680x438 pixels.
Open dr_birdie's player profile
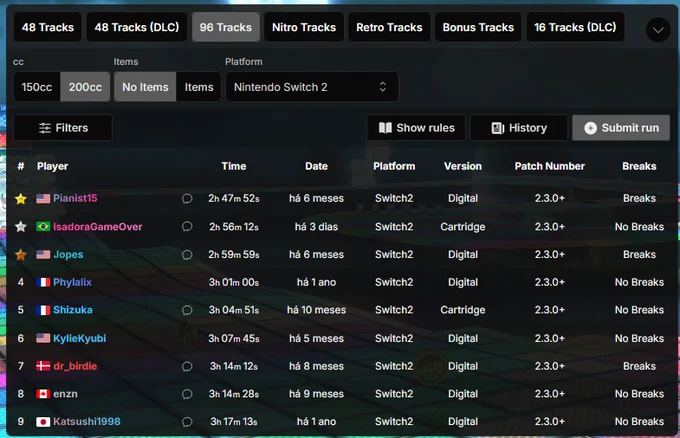75,366
